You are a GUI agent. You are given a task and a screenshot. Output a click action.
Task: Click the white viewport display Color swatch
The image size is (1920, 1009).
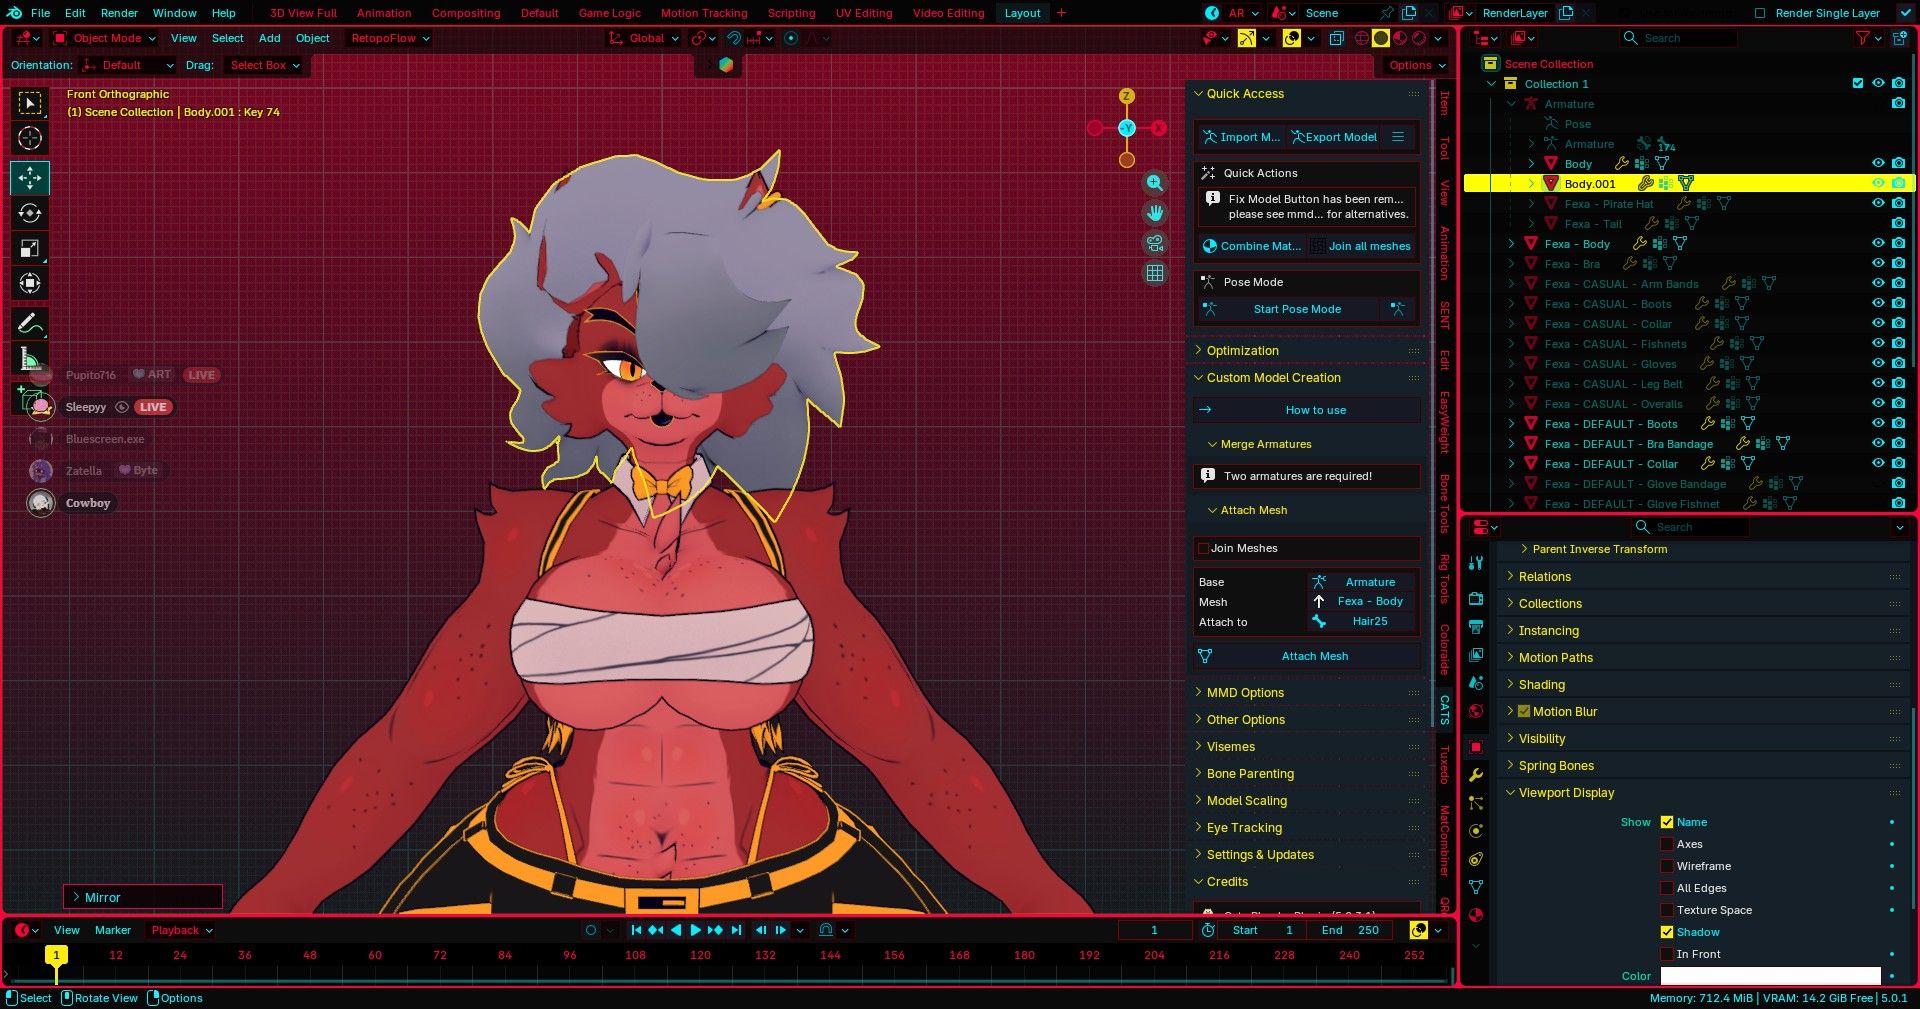click(x=1770, y=976)
